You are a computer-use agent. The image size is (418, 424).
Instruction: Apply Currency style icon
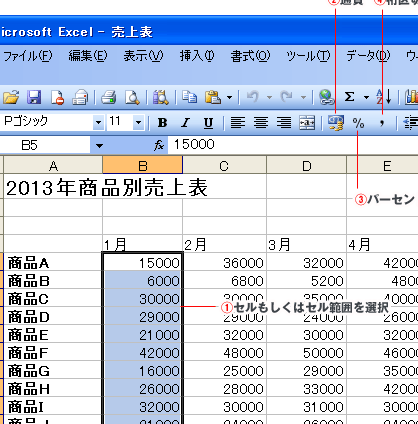coord(336,123)
